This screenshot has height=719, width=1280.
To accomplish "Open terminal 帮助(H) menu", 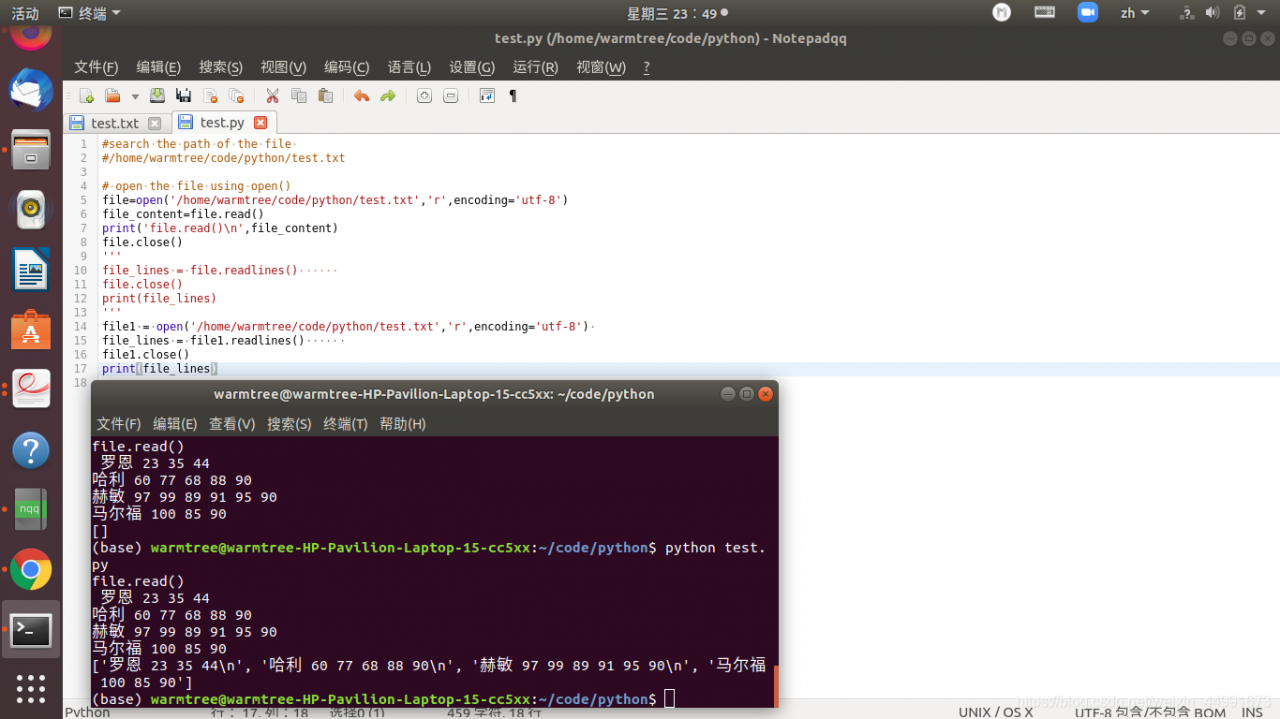I will click(403, 424).
